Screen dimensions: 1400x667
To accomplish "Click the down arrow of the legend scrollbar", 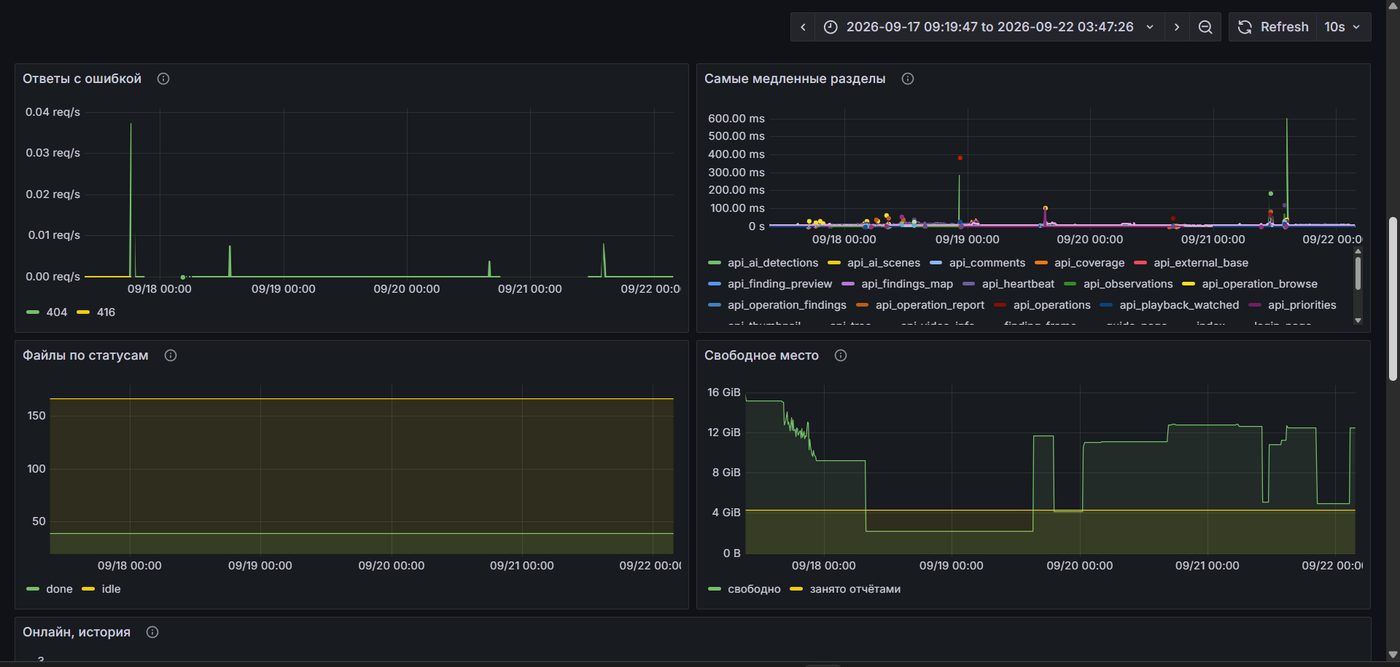I will pos(1357,320).
